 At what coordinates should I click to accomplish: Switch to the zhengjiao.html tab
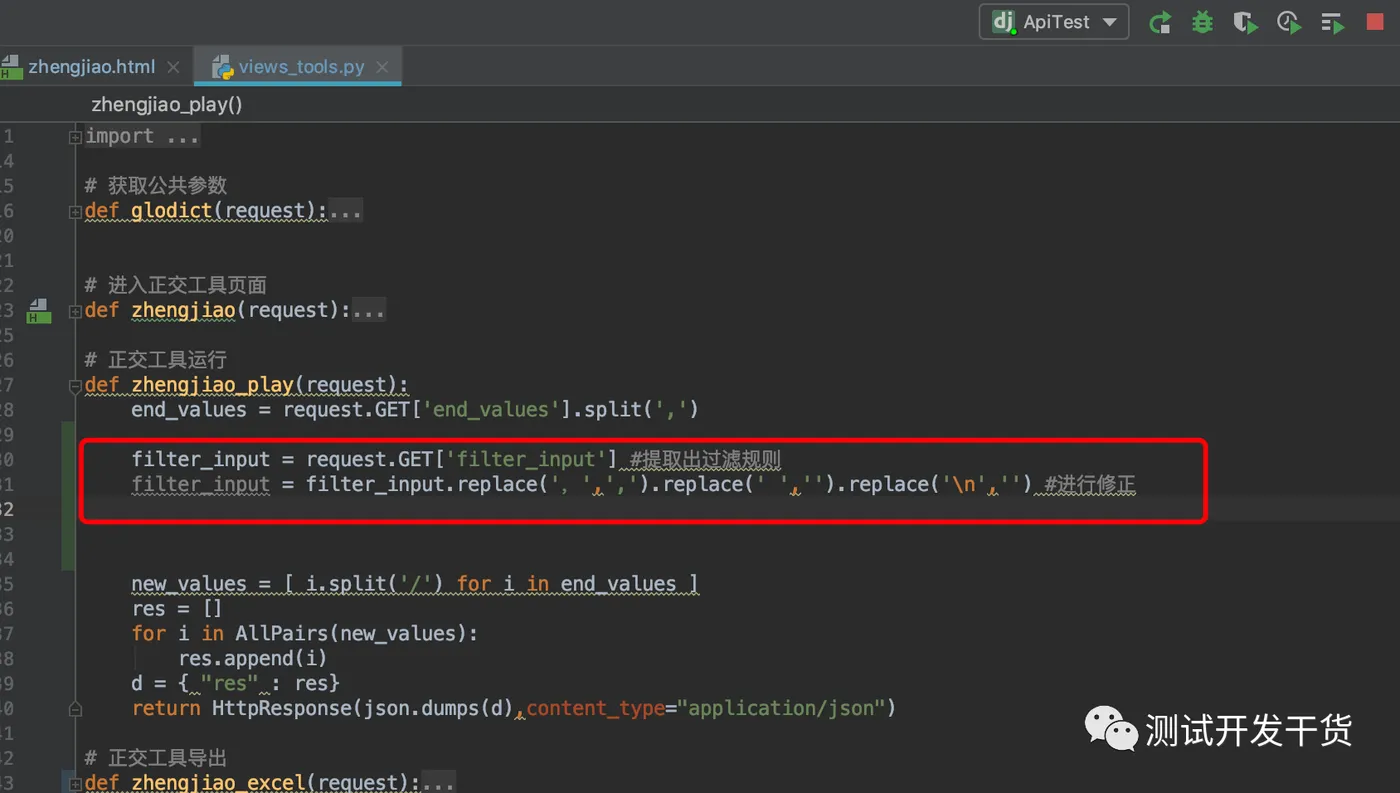coord(91,67)
